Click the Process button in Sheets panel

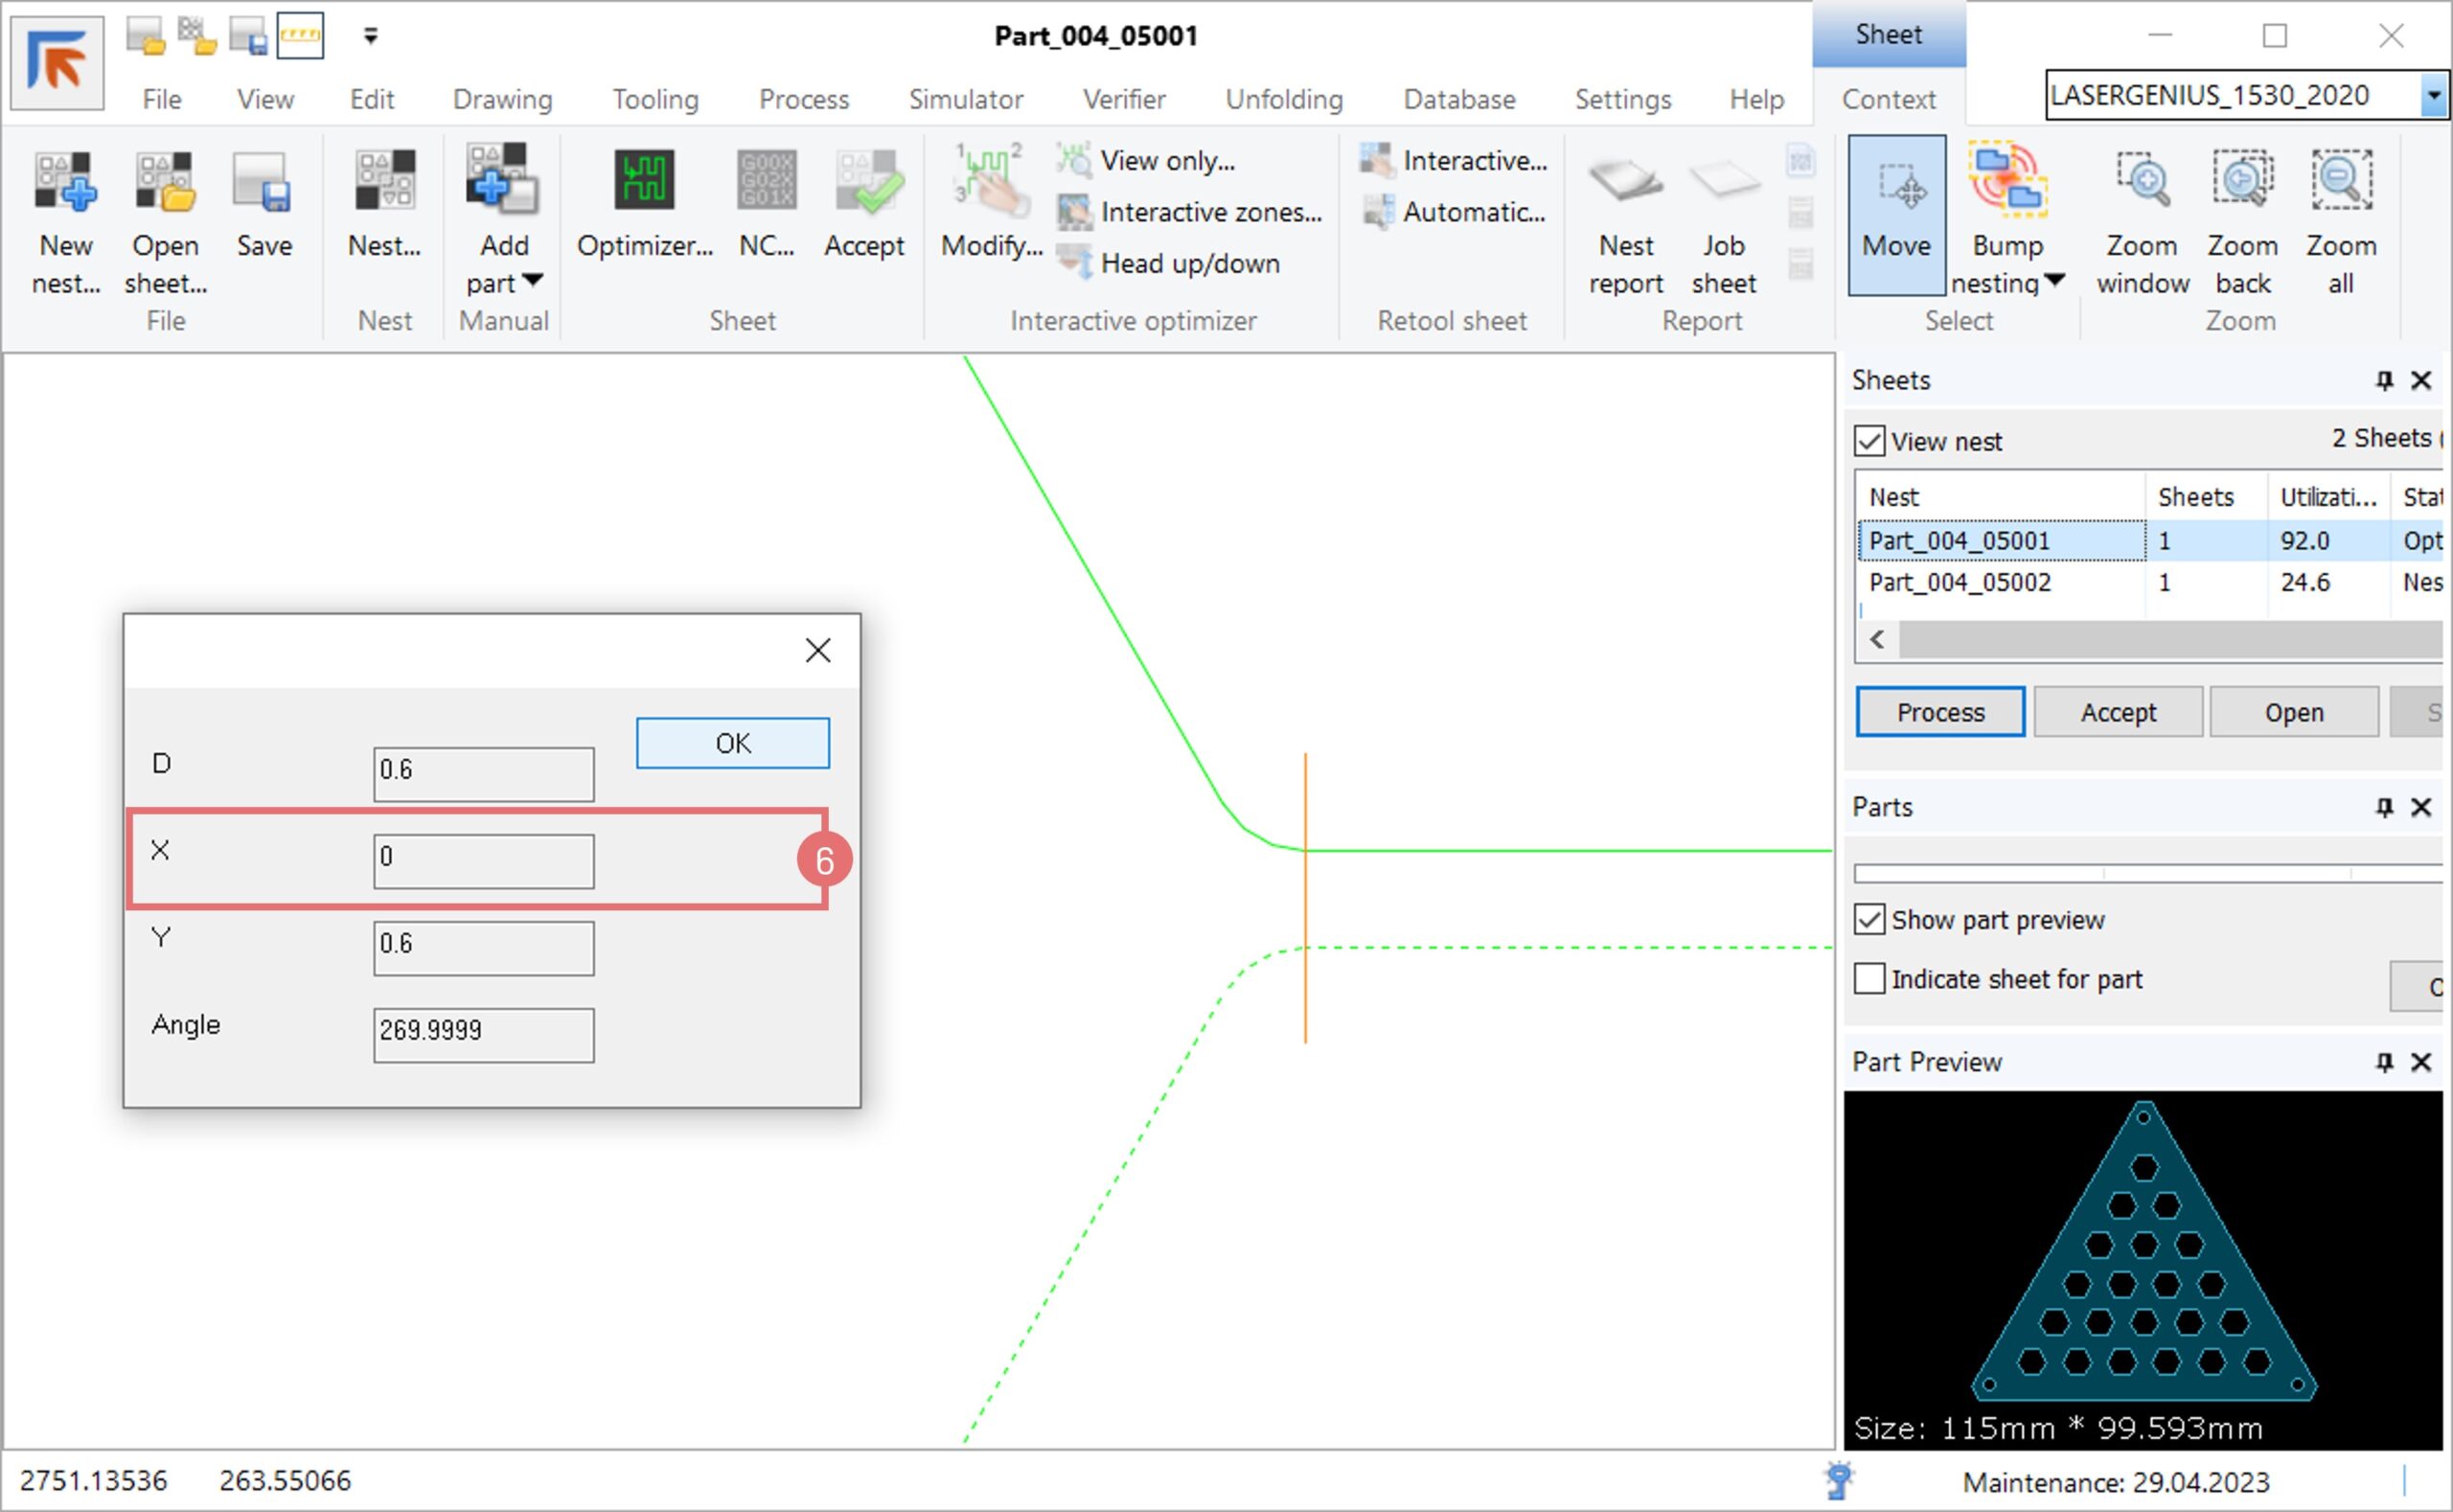[1939, 712]
